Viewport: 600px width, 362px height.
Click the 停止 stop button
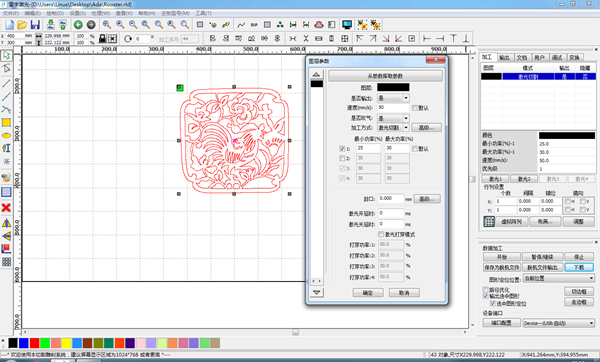[579, 256]
